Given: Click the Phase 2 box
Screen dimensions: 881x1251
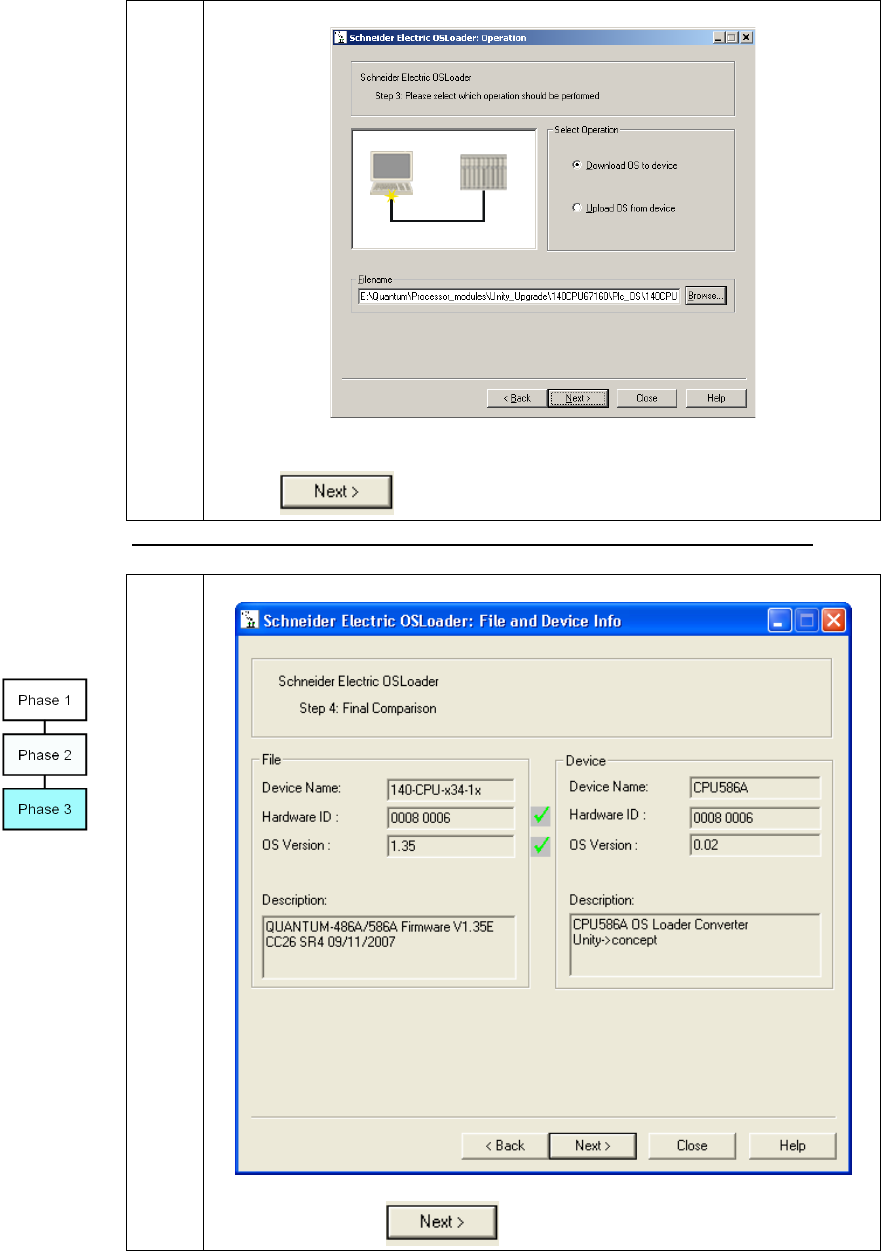Looking at the screenshot, I should coord(44,755).
